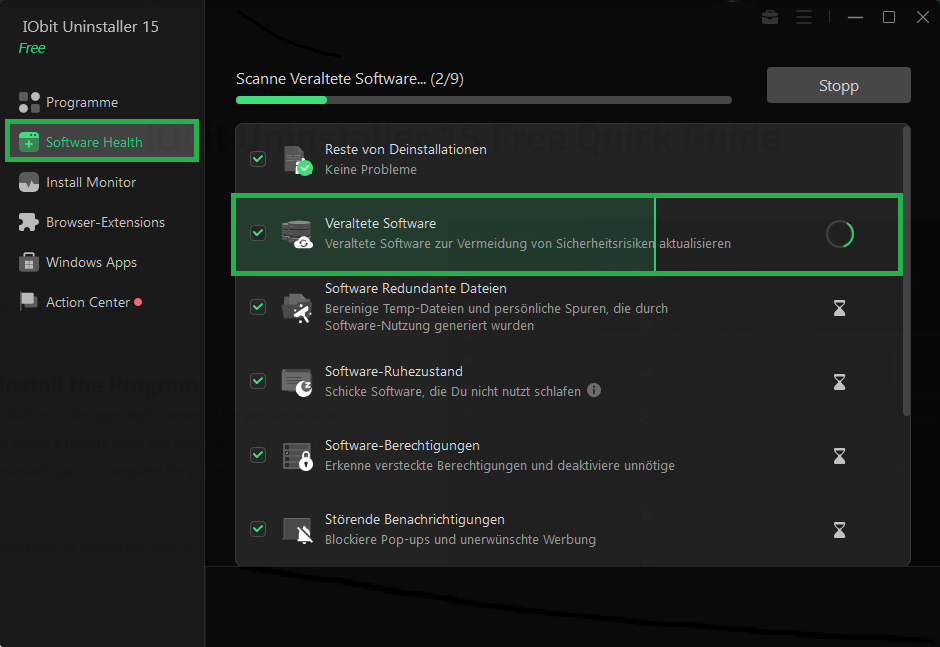Image resolution: width=940 pixels, height=647 pixels.
Task: Click the Reste von Deinstallationen title
Action: pyautogui.click(x=406, y=149)
